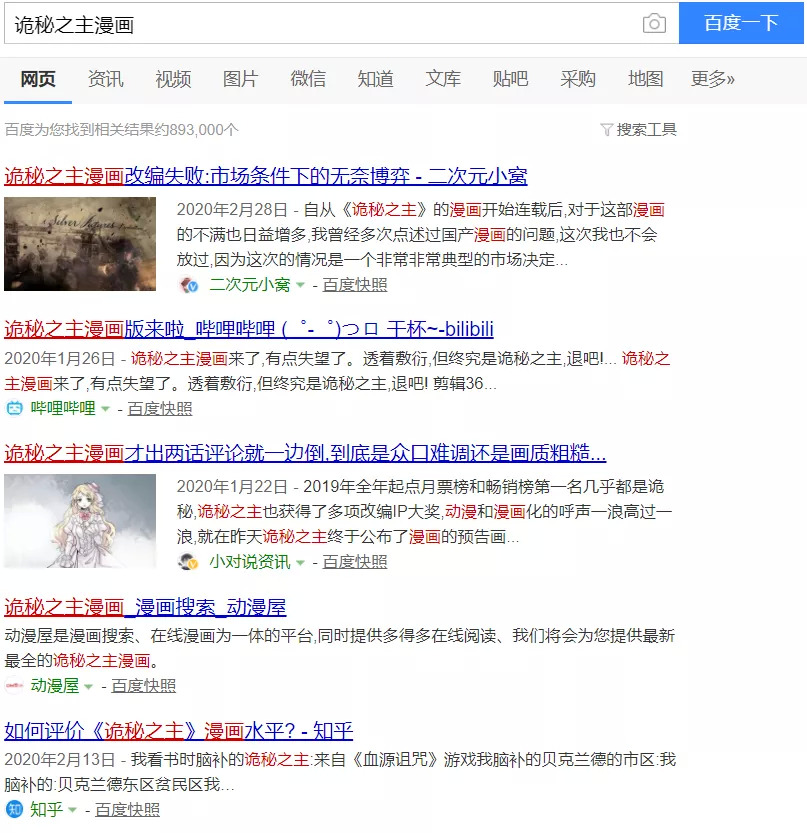The height and width of the screenshot is (833, 807).
Task: Click the 动漫屋 source logo icon
Action: (x=15, y=685)
